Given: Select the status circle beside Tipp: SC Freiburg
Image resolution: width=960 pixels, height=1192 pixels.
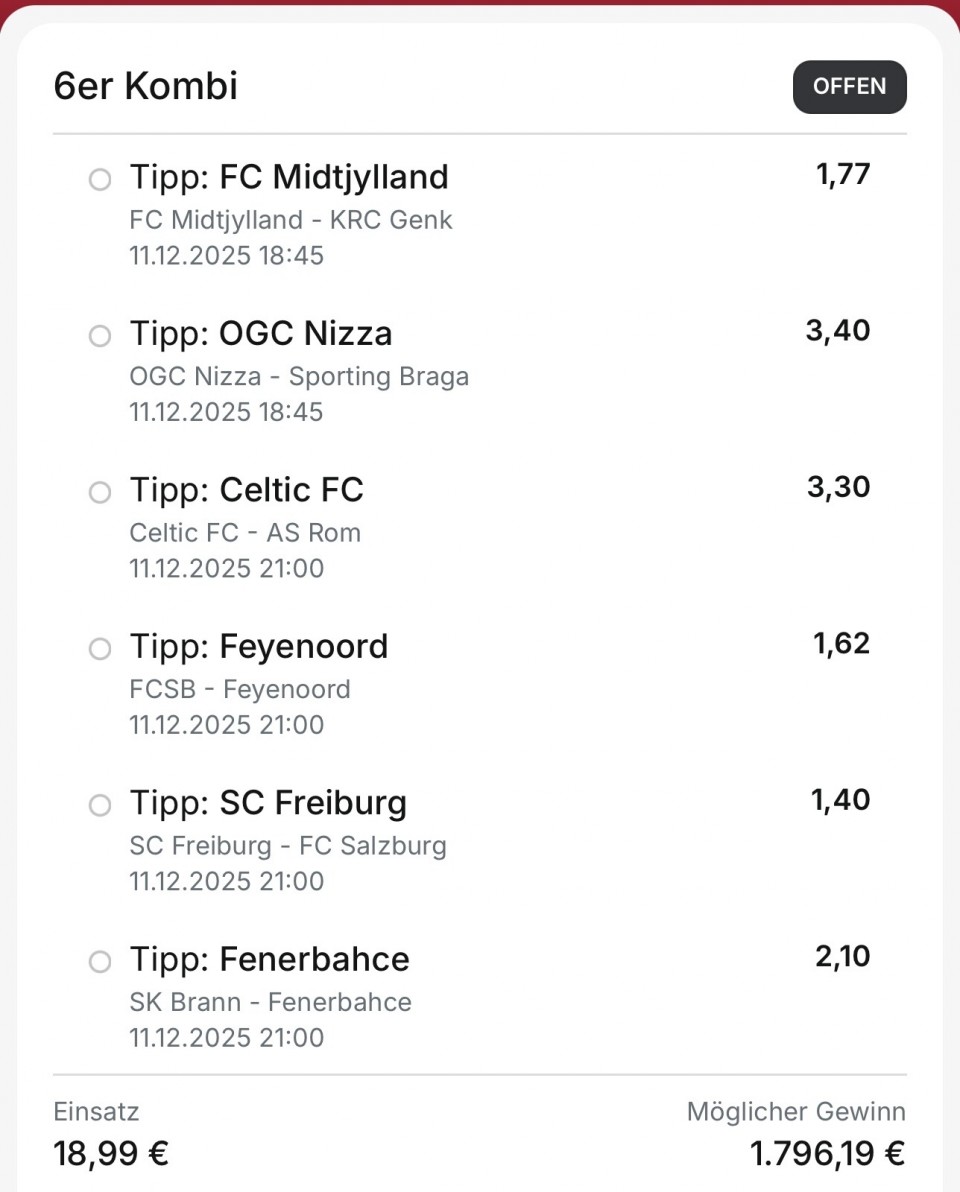Looking at the screenshot, I should (x=100, y=805).
